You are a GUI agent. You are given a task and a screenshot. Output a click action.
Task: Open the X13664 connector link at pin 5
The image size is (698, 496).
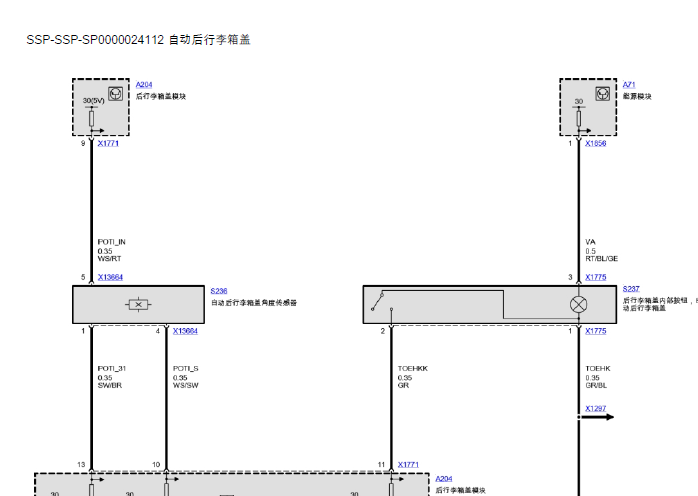(x=110, y=277)
